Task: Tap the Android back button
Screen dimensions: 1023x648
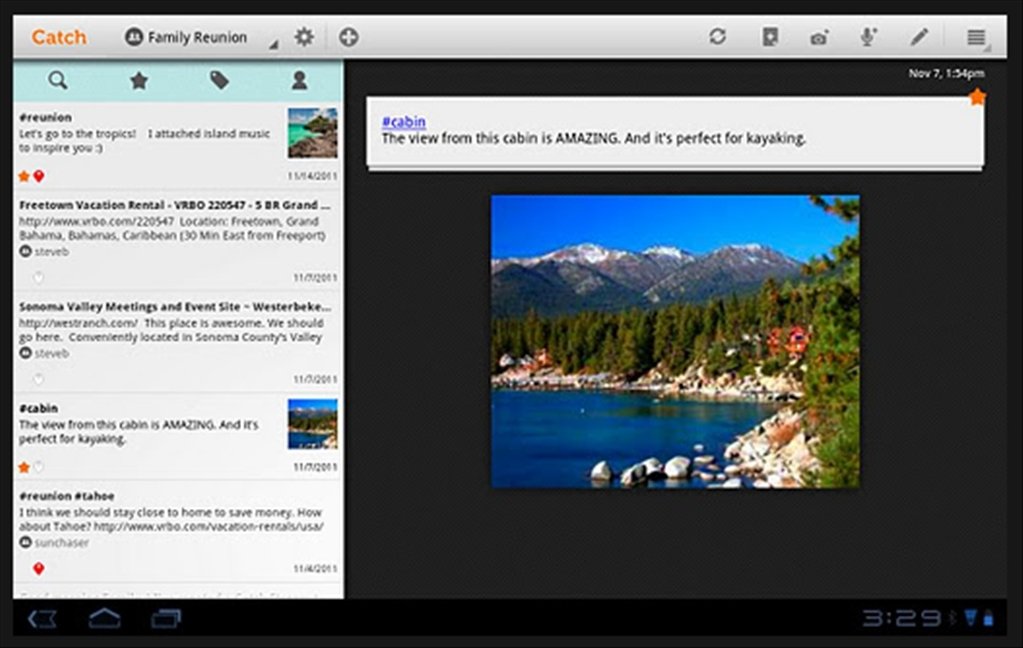Action: (42, 618)
